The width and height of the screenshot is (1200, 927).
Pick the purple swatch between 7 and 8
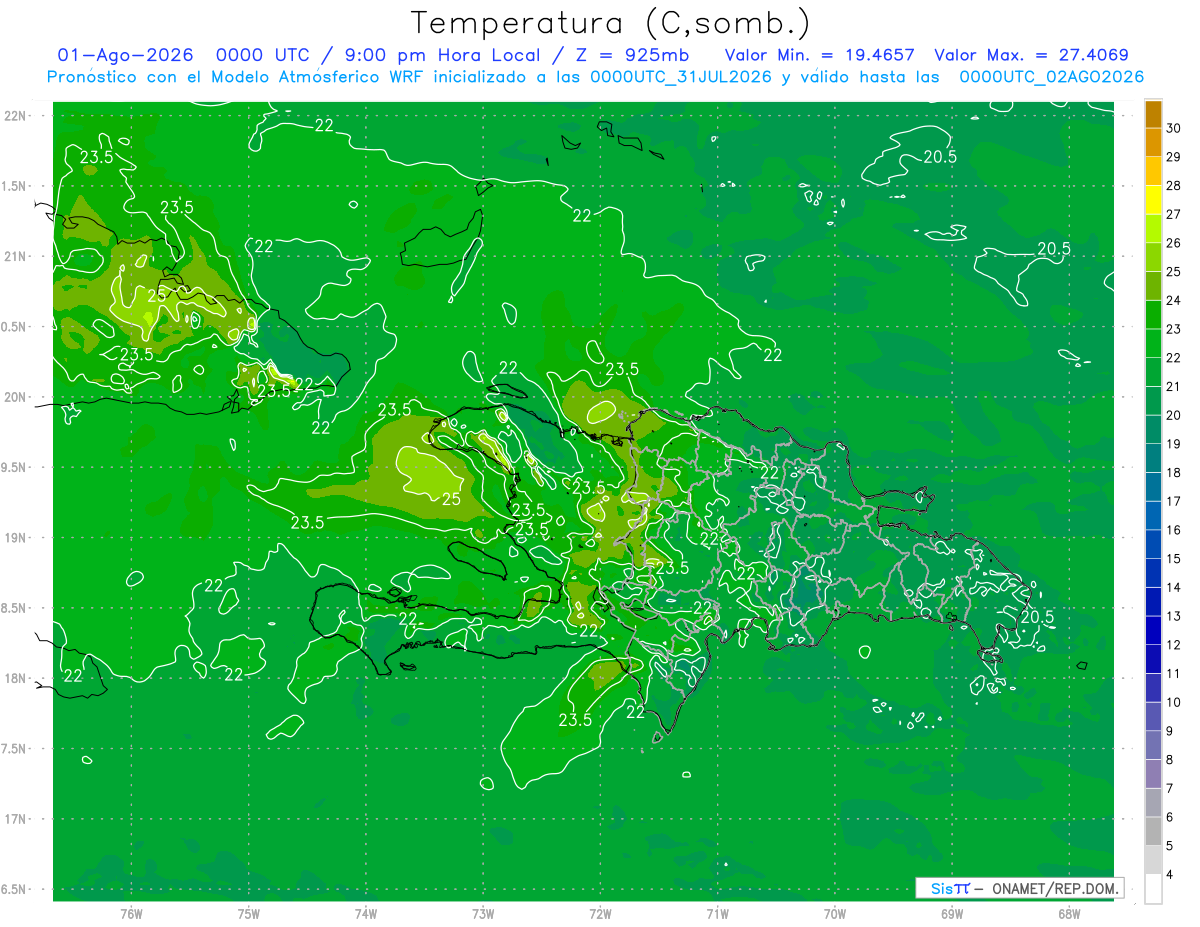click(x=1153, y=774)
